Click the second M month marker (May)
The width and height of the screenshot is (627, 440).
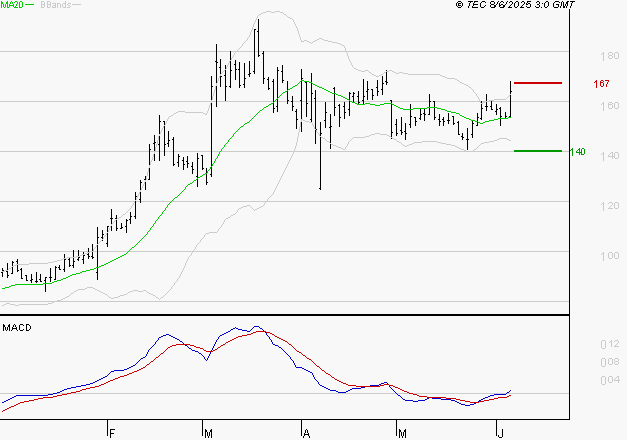tap(402, 433)
